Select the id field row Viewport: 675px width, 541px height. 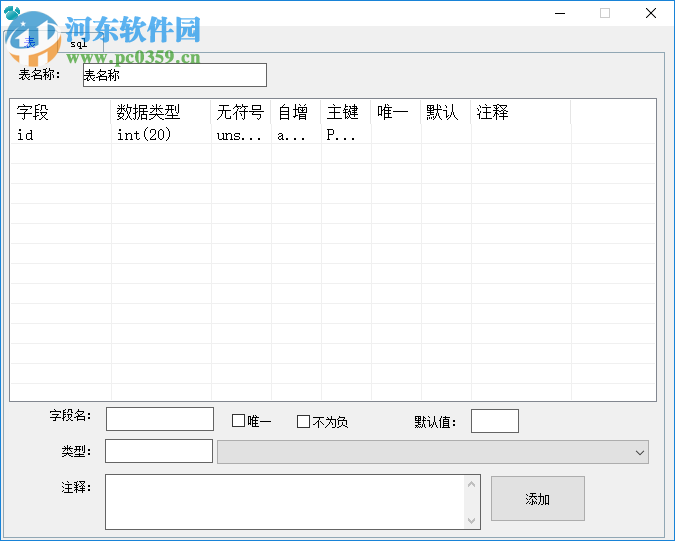[x=332, y=135]
